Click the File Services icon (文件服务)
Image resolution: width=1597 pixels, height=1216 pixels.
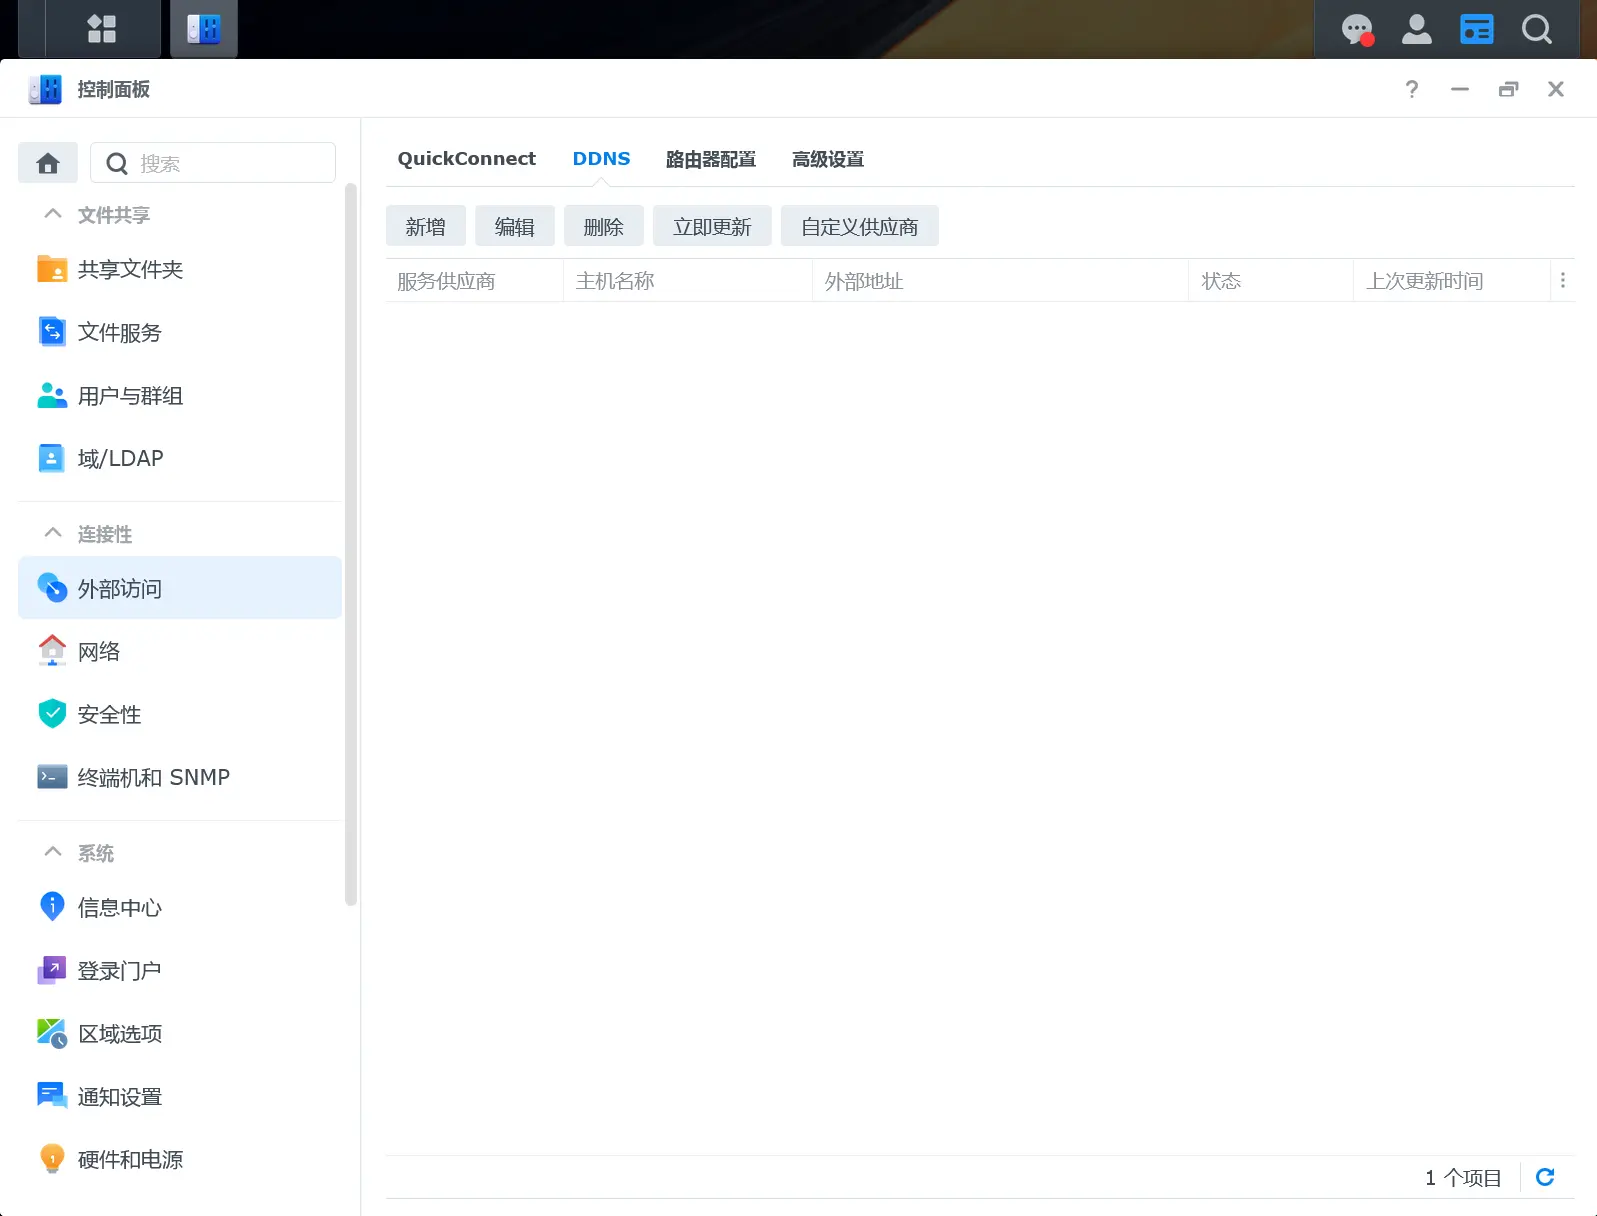tap(52, 332)
